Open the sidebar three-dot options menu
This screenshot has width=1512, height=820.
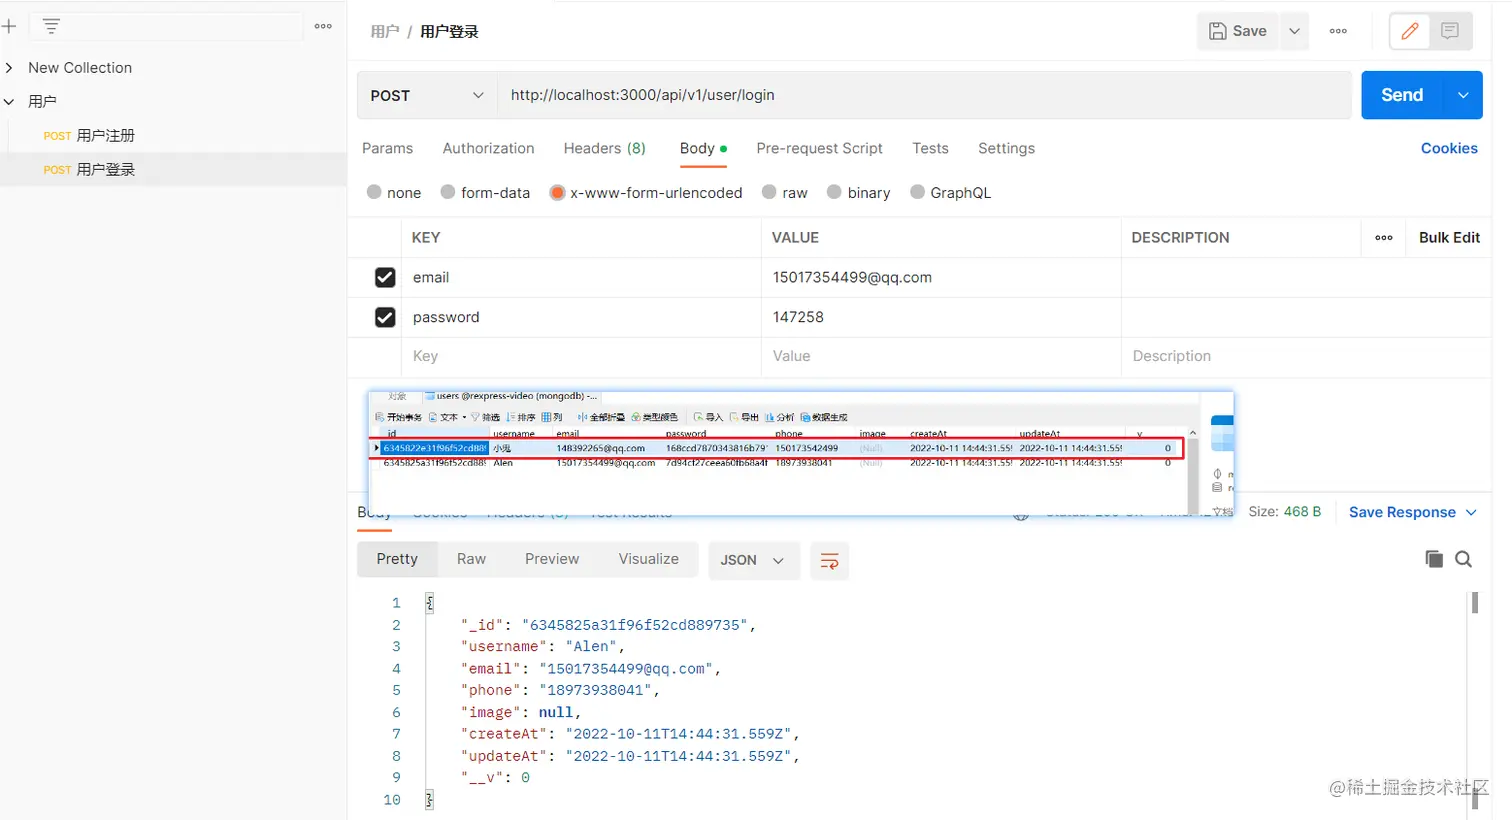[323, 27]
